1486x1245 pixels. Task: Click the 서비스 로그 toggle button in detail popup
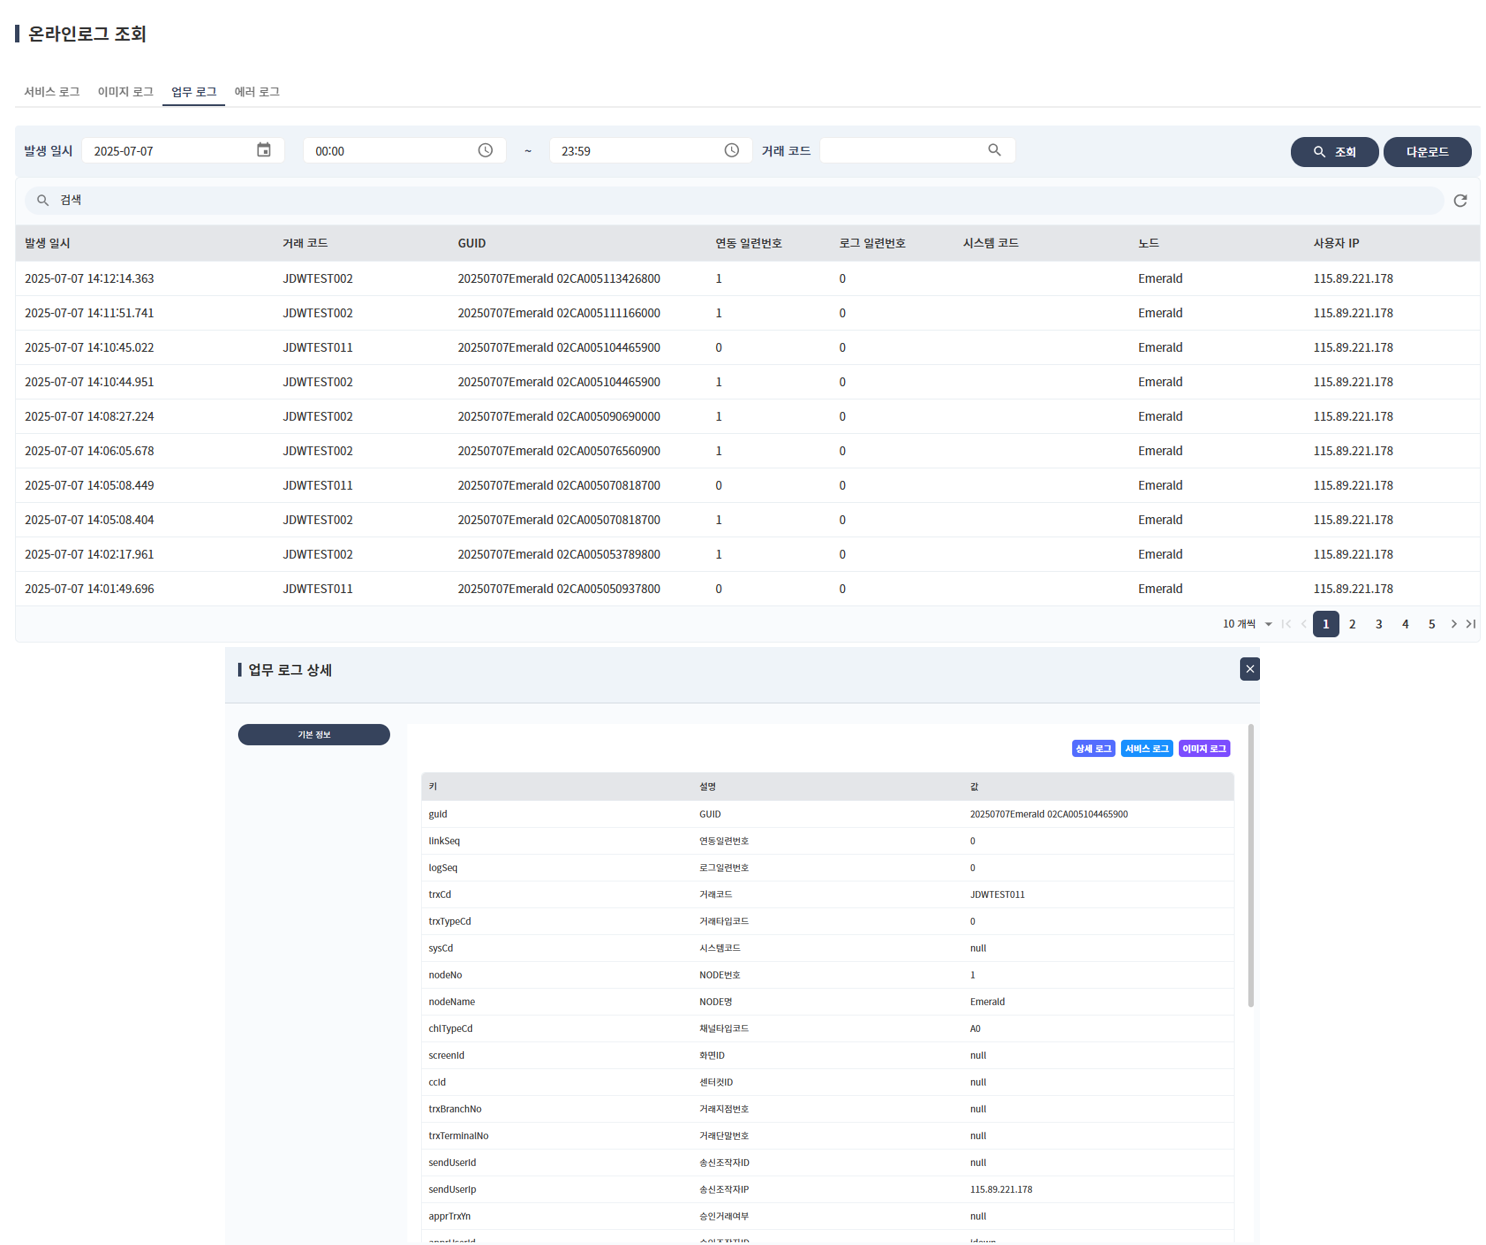1146,748
